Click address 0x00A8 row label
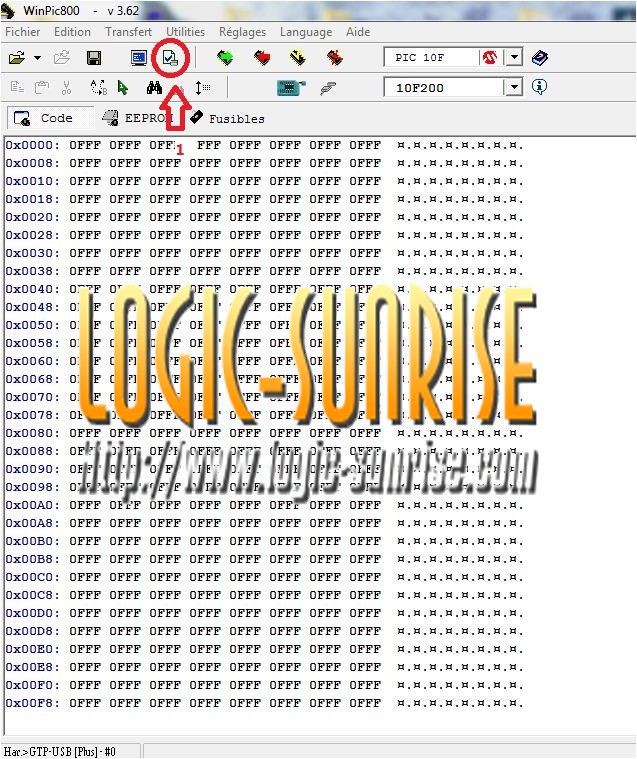 [32, 523]
